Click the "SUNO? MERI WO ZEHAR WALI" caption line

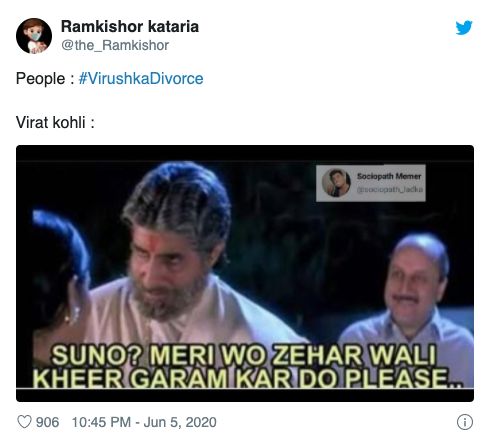pyautogui.click(x=244, y=355)
